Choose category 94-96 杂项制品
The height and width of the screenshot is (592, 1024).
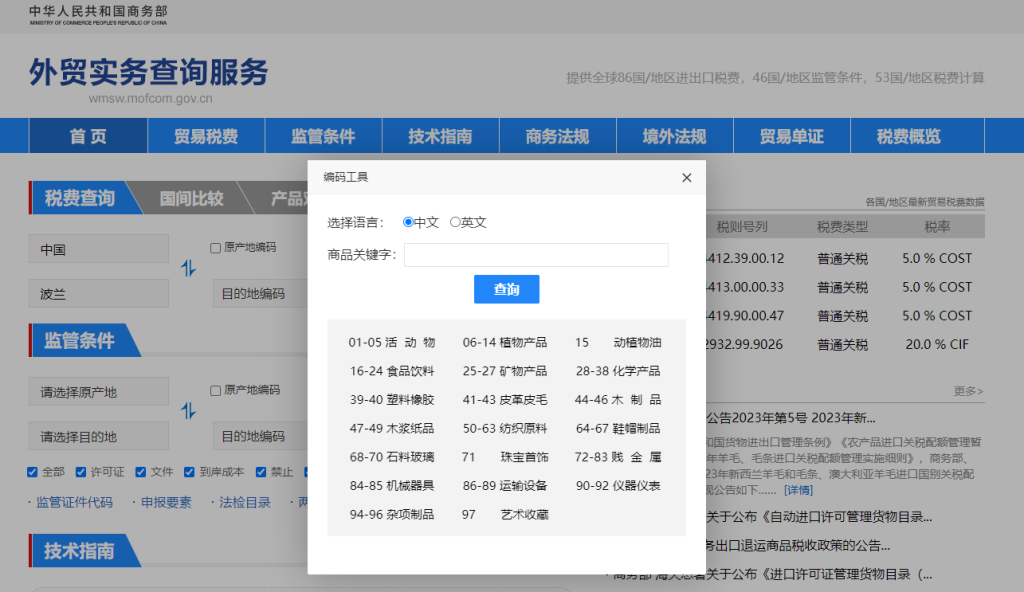click(392, 515)
